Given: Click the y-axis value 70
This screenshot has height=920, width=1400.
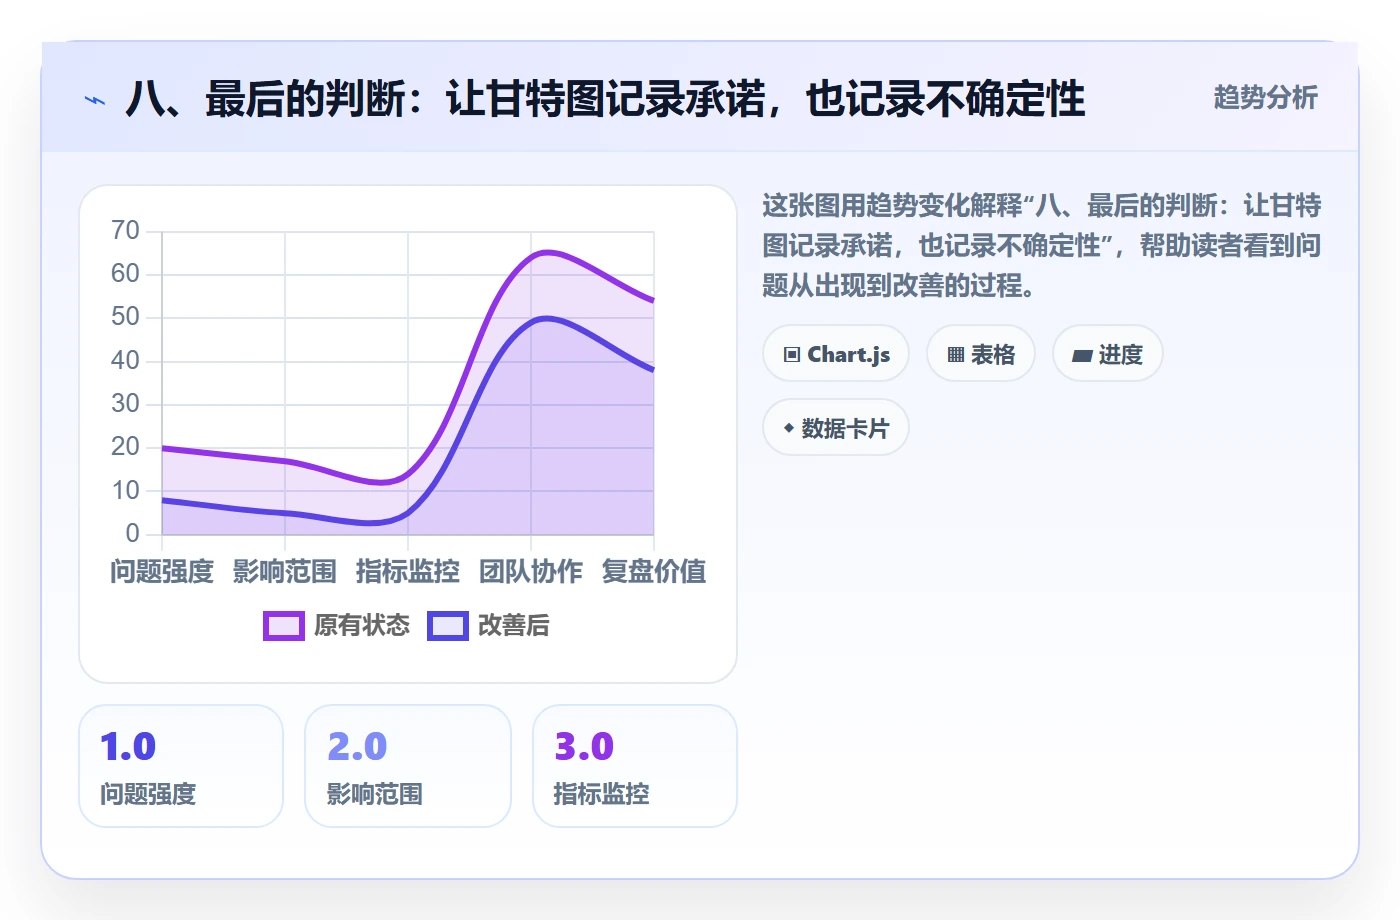Looking at the screenshot, I should [125, 231].
